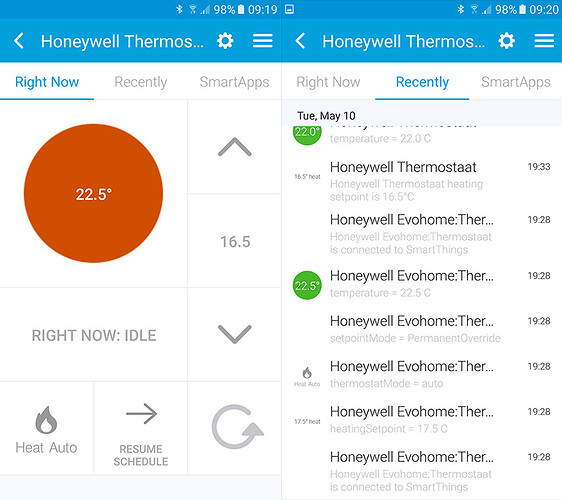The height and width of the screenshot is (500, 562).
Task: Tap green 22.5° icon in activity list
Action: tap(307, 285)
